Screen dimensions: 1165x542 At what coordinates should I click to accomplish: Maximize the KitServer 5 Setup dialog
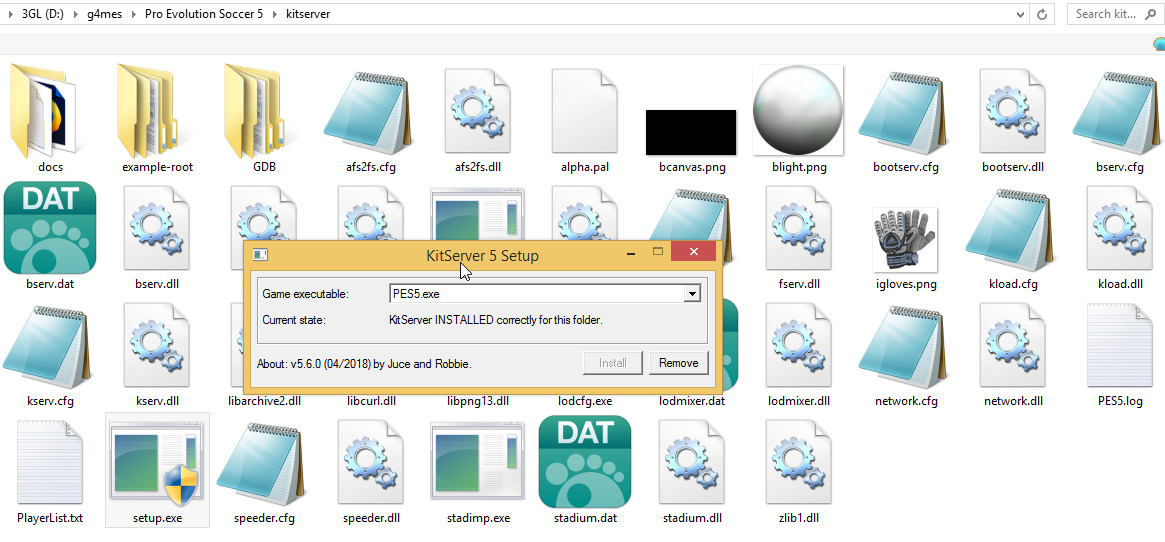click(658, 253)
